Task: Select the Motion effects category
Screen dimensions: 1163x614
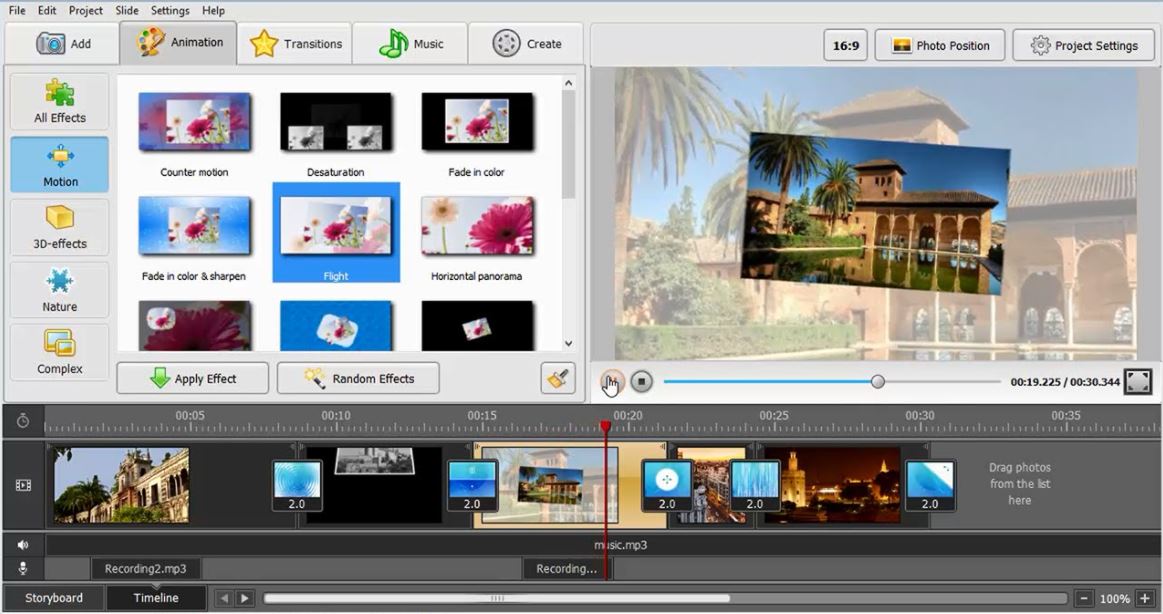Action: tap(58, 164)
